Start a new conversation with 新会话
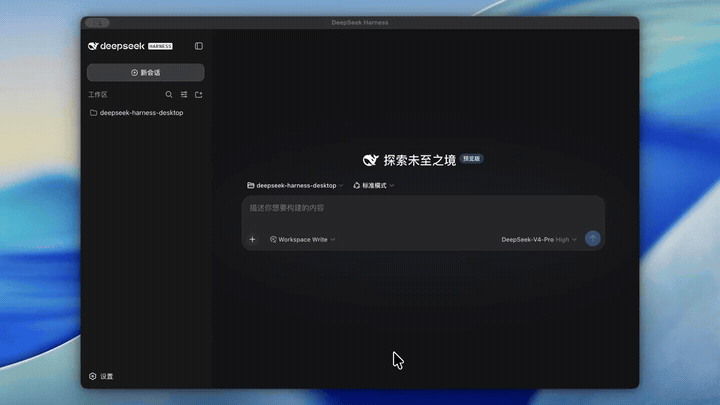 [x=146, y=73]
